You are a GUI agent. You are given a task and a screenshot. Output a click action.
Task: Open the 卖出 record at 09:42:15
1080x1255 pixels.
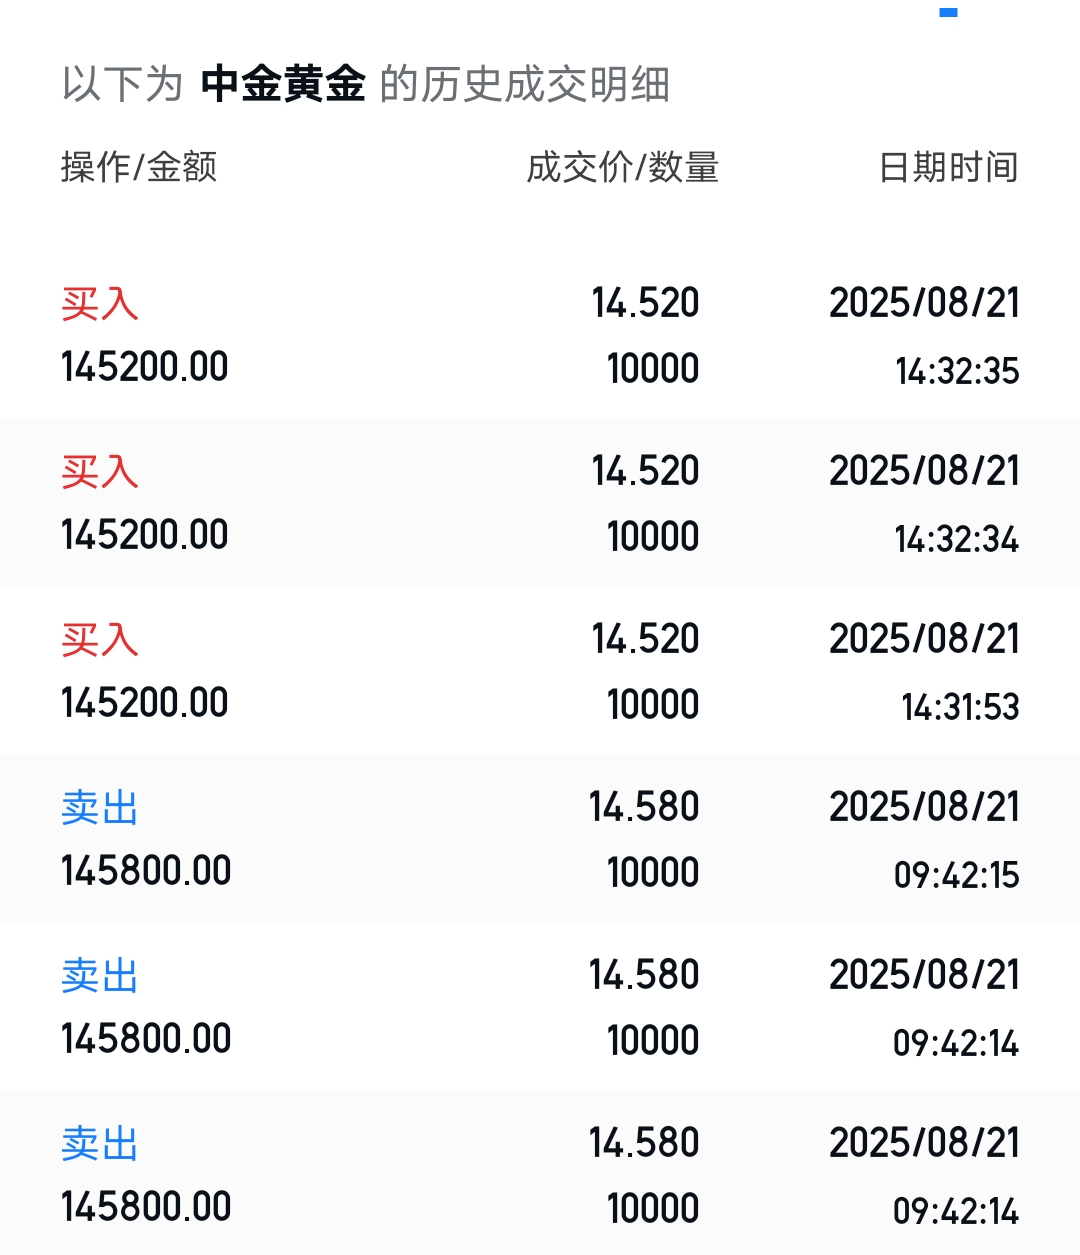click(x=540, y=839)
